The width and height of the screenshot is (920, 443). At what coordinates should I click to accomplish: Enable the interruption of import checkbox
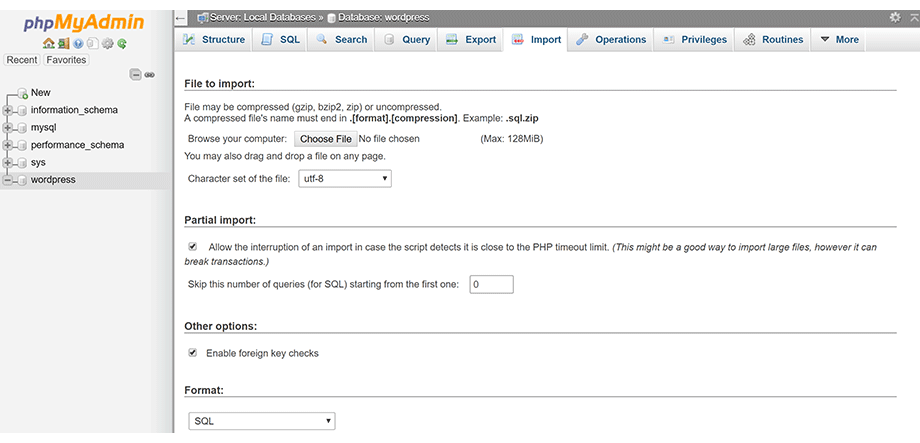pos(192,247)
